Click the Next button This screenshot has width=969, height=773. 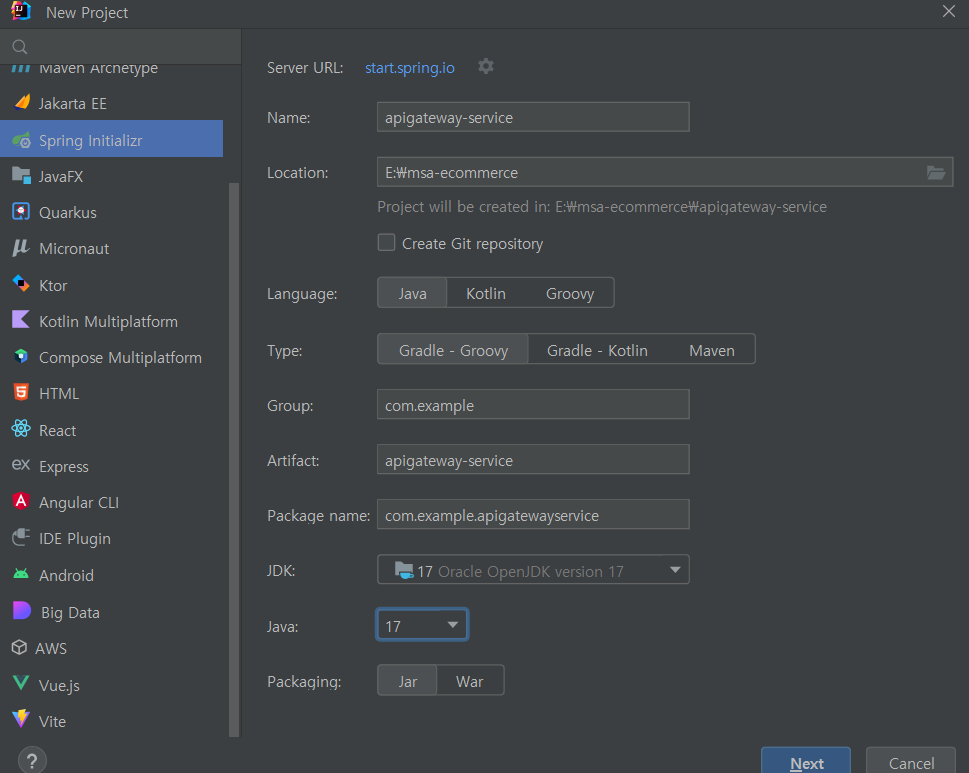click(806, 762)
